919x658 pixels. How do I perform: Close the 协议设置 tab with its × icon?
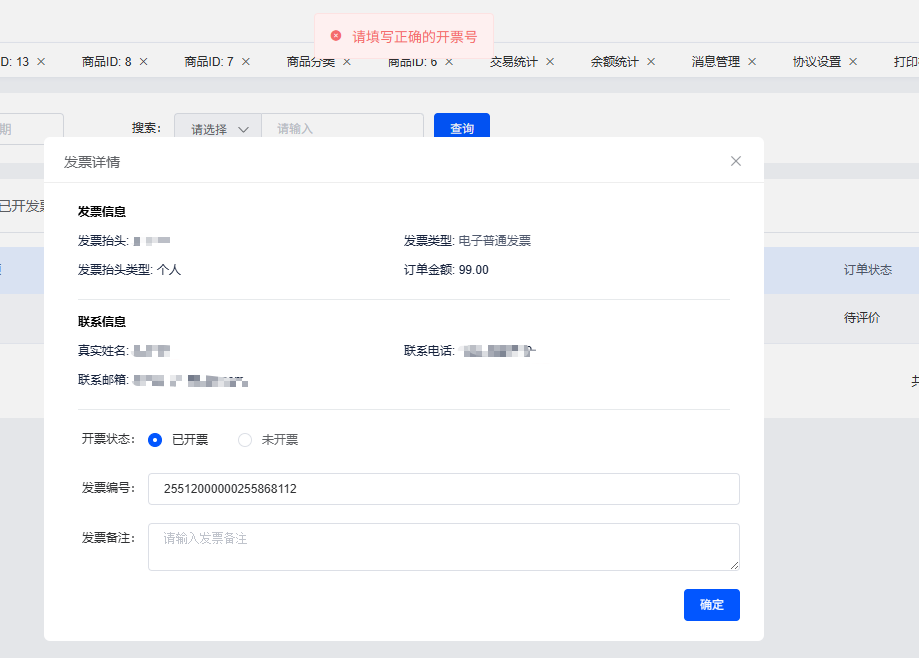(x=853, y=61)
